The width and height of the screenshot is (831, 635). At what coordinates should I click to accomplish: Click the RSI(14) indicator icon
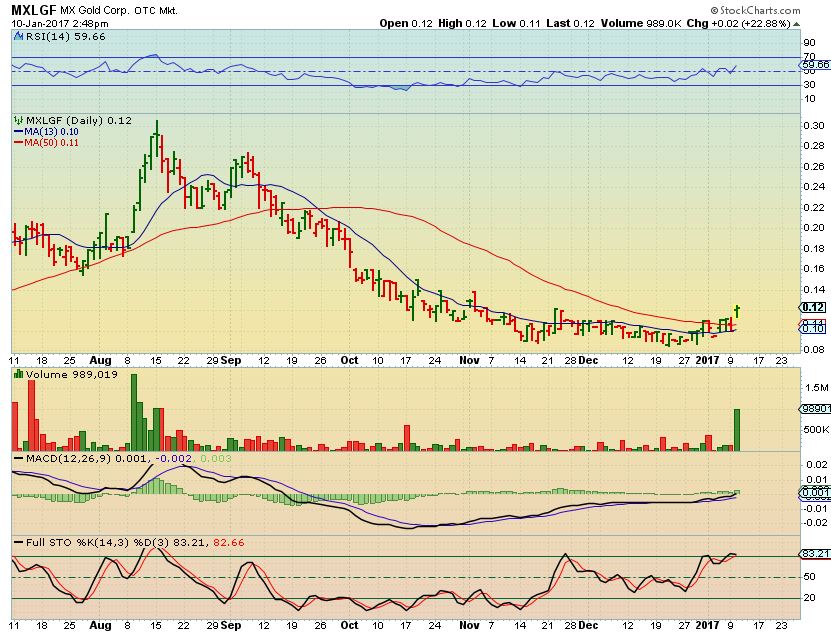coord(15,35)
